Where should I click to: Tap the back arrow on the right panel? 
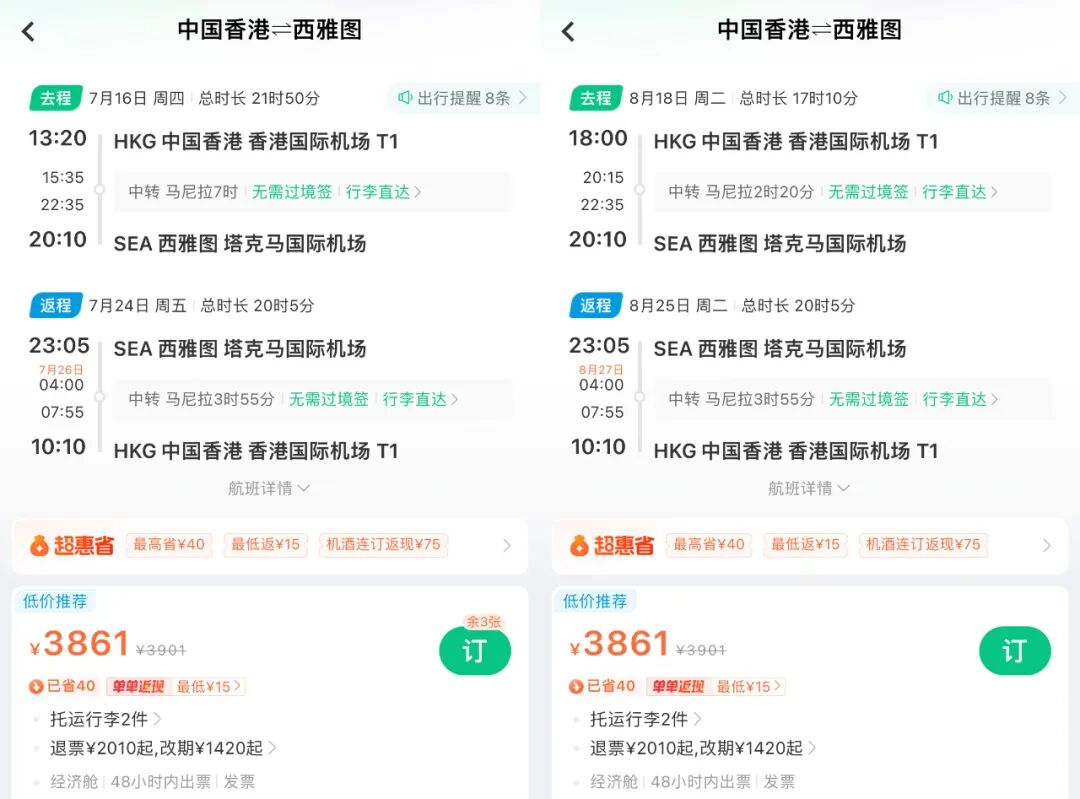568,31
